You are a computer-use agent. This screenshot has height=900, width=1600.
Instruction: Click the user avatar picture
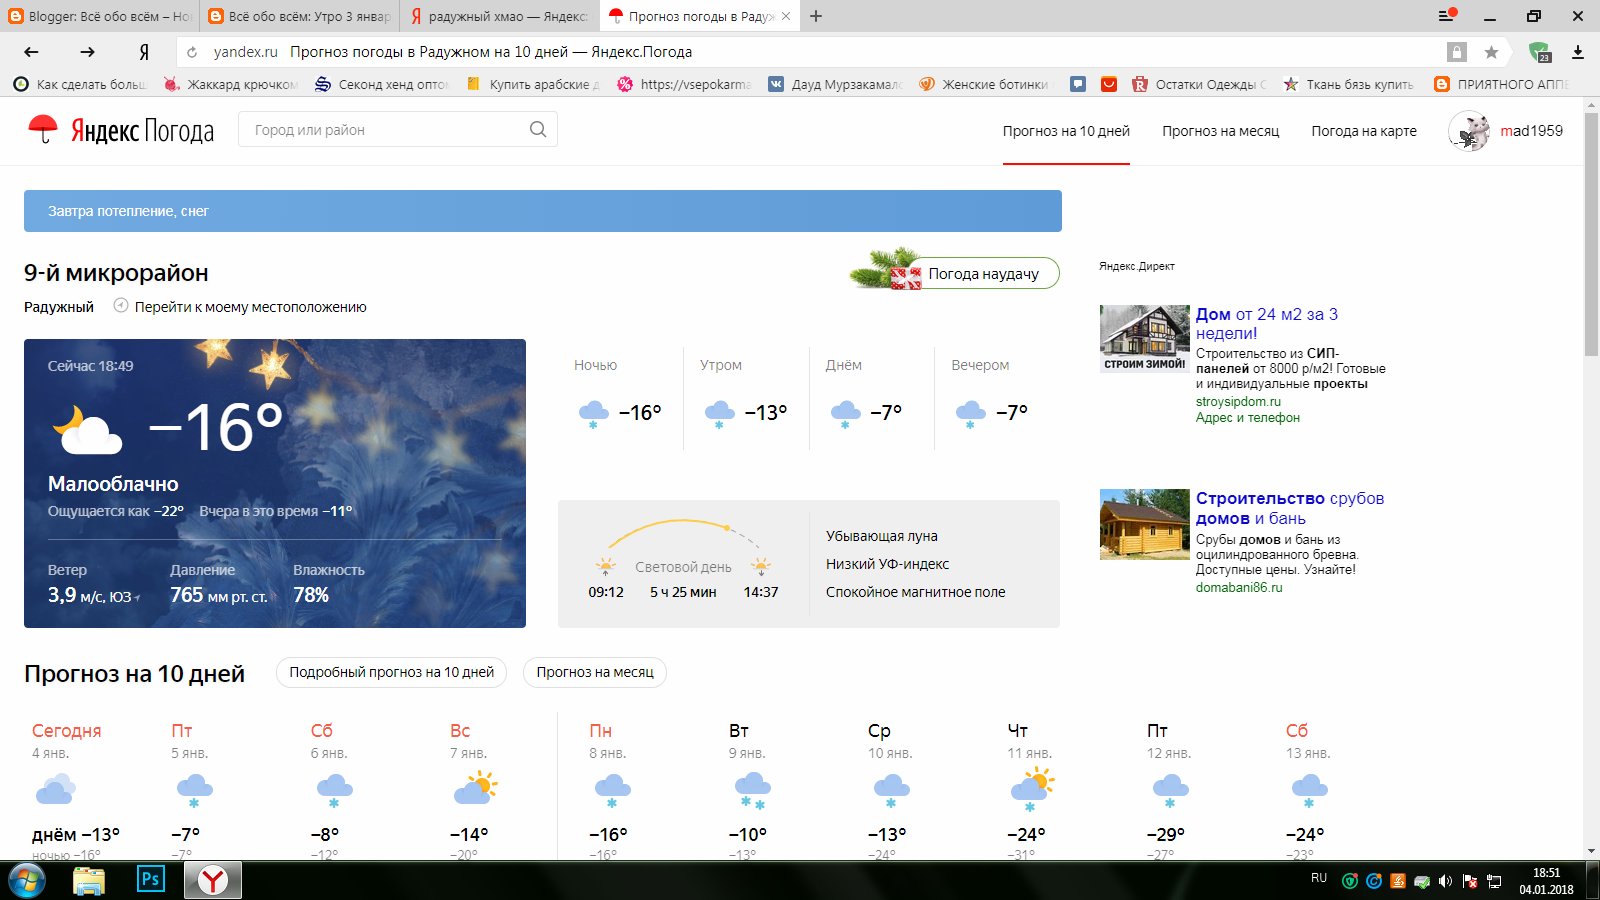click(1469, 131)
